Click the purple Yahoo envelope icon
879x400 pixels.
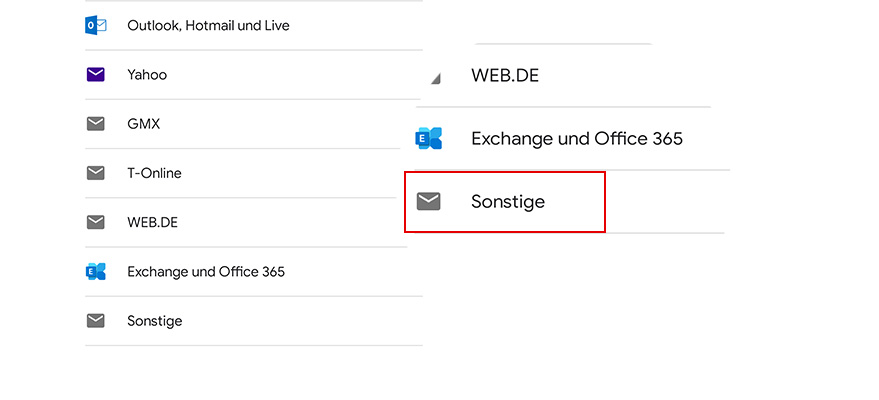pos(96,74)
